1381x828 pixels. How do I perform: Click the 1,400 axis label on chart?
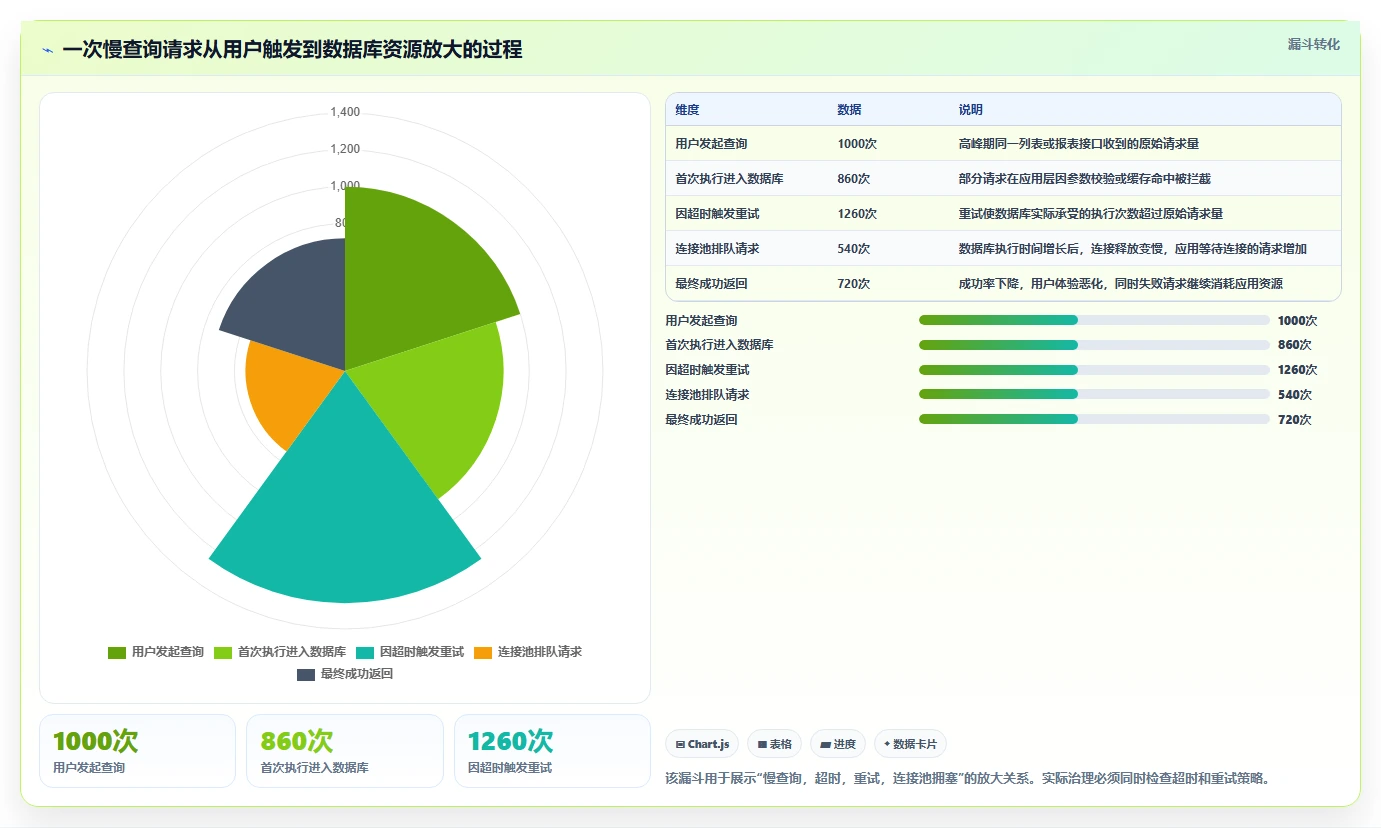click(x=345, y=112)
